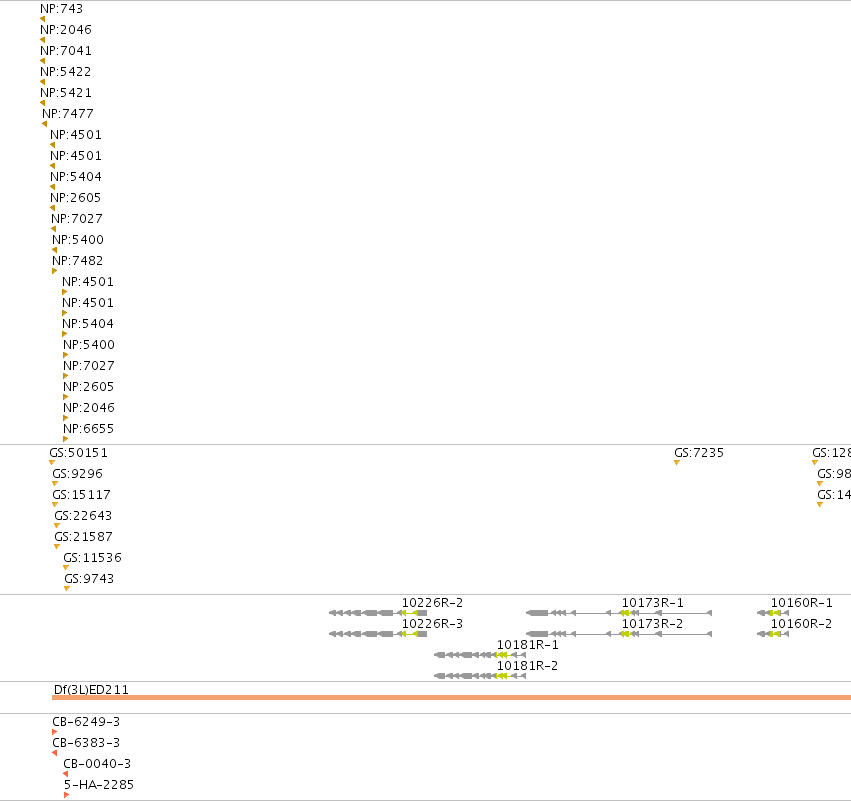Screen dimensions: 851x801
Task: Click the right-pointing marker below NP:7482
Action: (x=54, y=271)
